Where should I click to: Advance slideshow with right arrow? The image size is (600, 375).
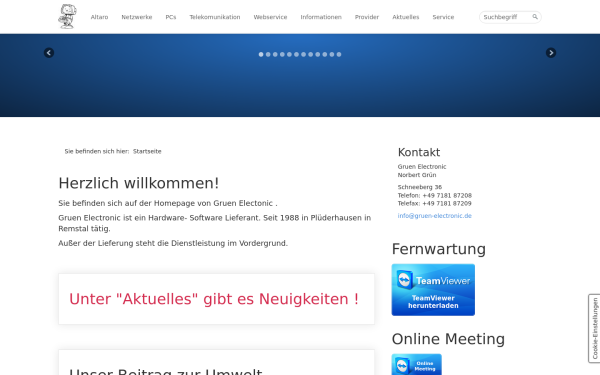(551, 53)
